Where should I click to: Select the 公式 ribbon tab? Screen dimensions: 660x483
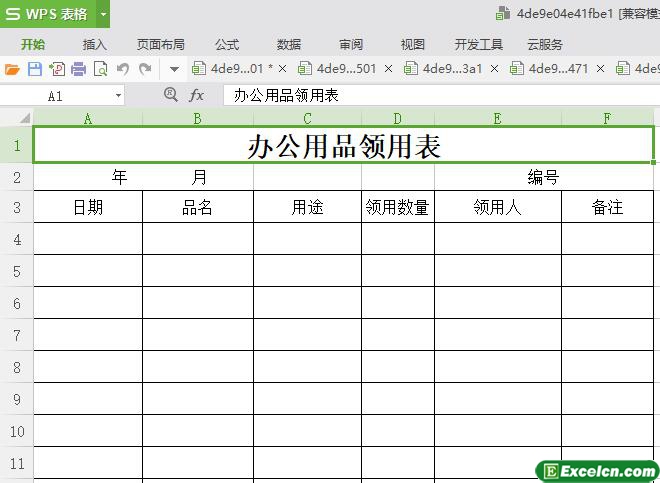tap(227, 44)
